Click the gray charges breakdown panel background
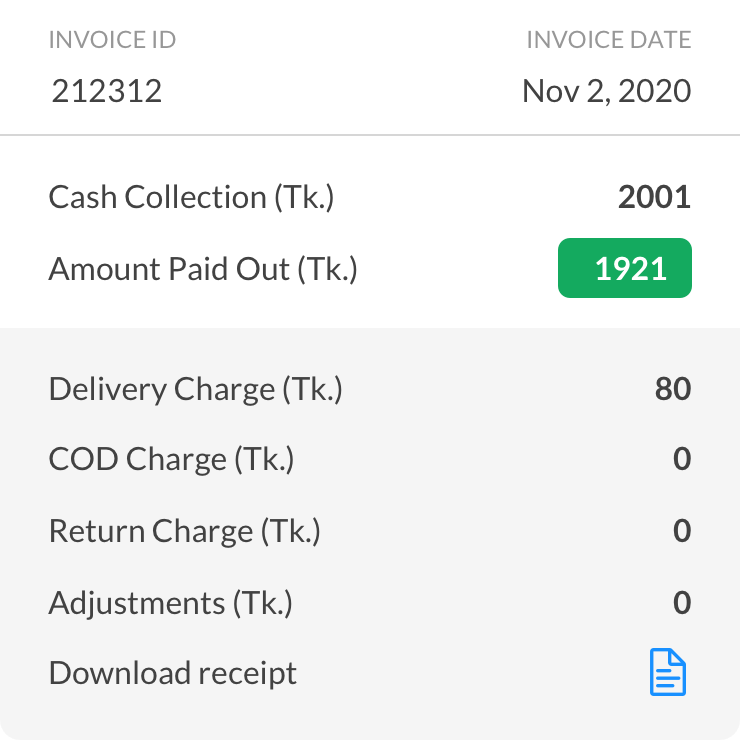The height and width of the screenshot is (740, 740). (370, 533)
